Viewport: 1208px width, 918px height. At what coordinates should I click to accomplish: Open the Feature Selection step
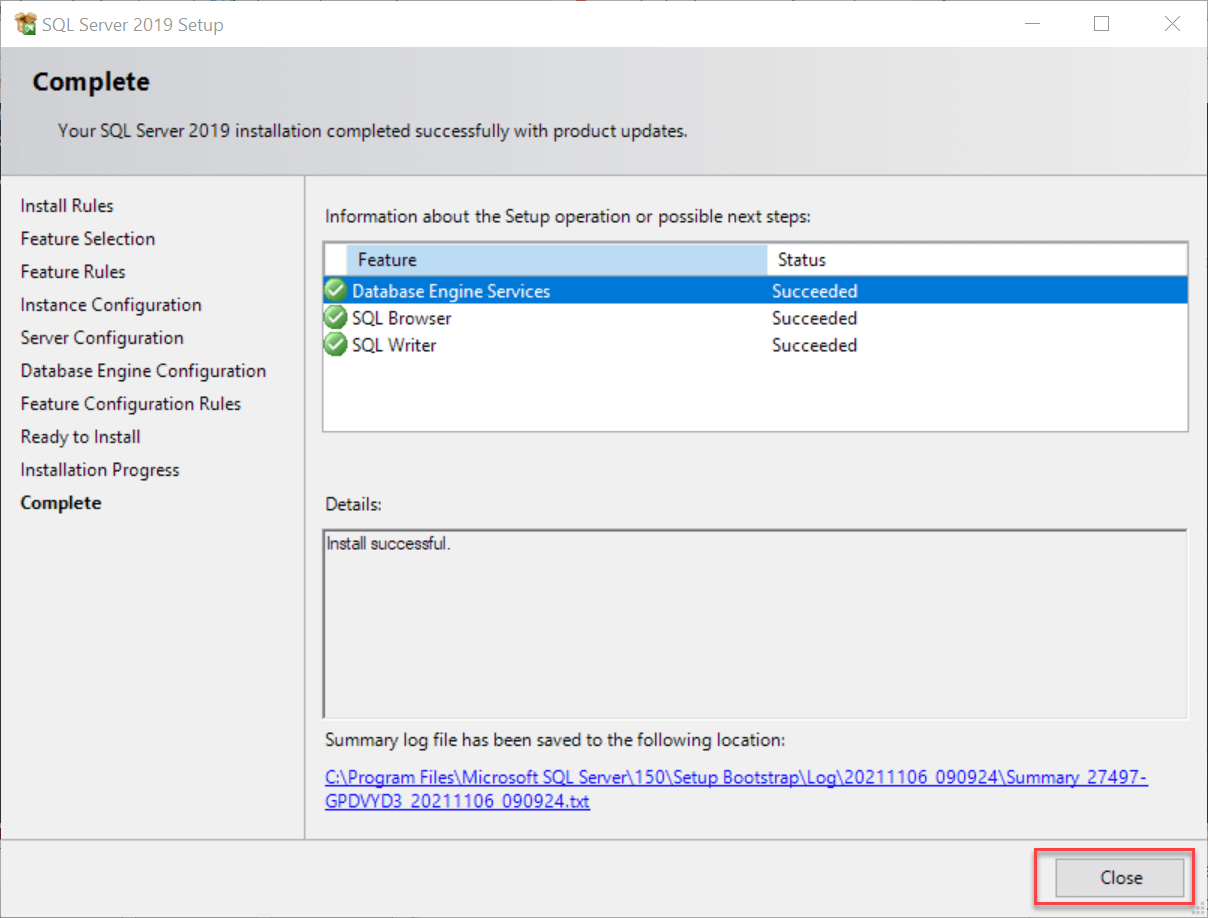click(x=88, y=238)
